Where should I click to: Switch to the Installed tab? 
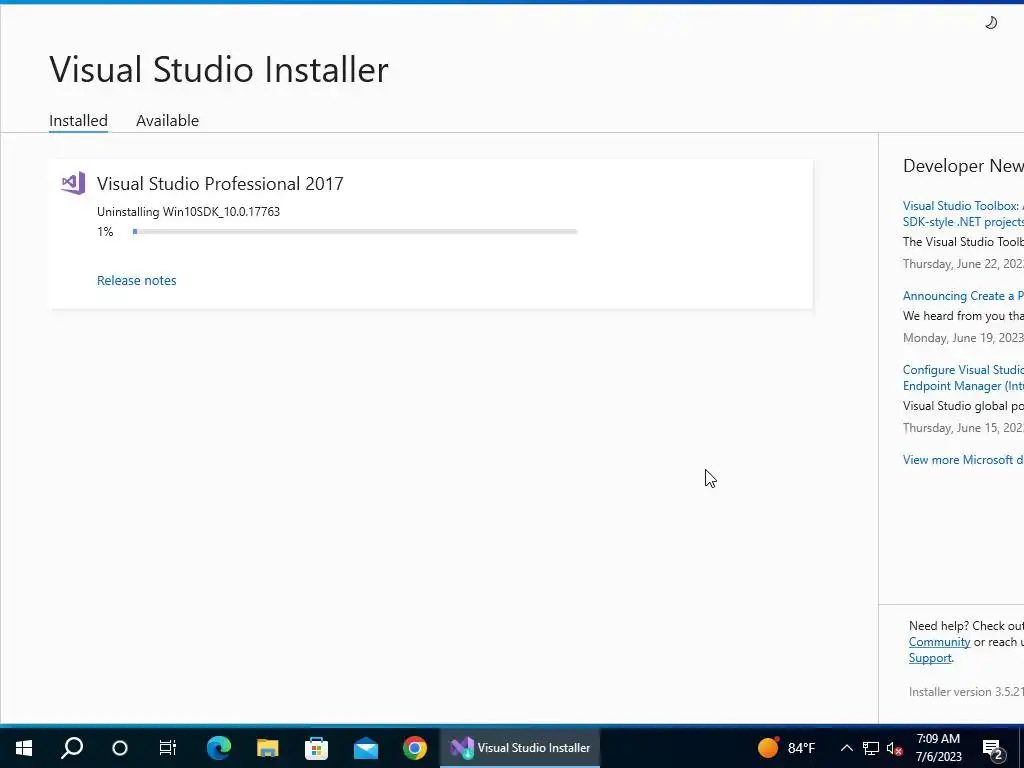point(78,121)
